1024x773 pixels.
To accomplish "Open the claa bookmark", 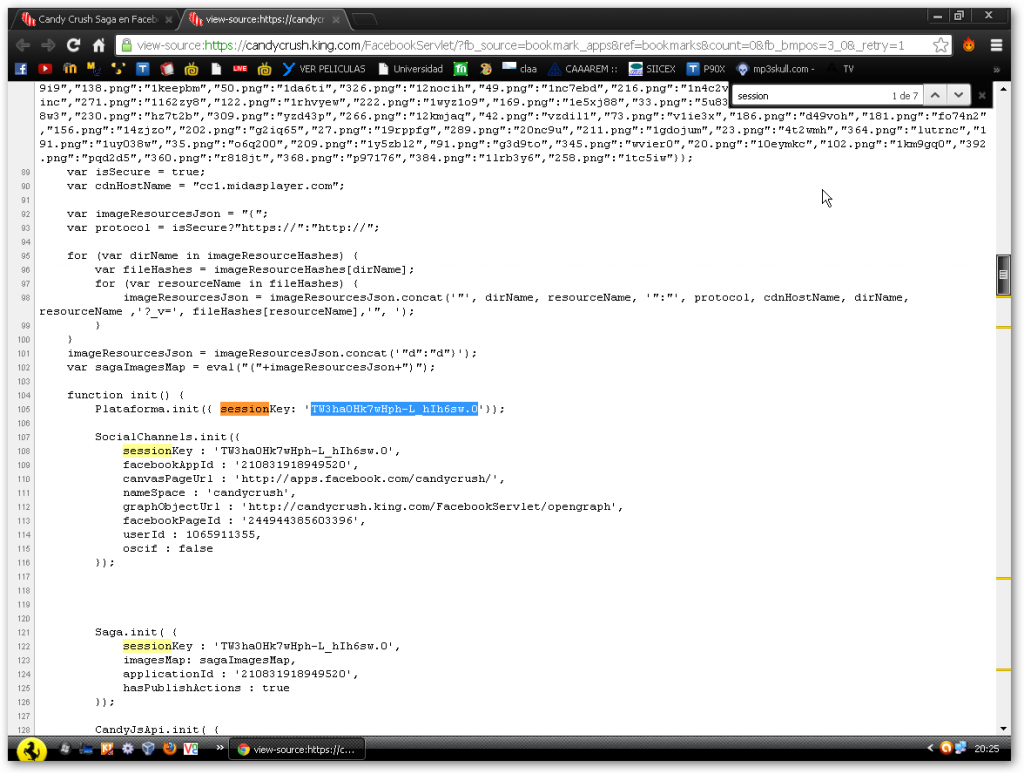I will [520, 69].
